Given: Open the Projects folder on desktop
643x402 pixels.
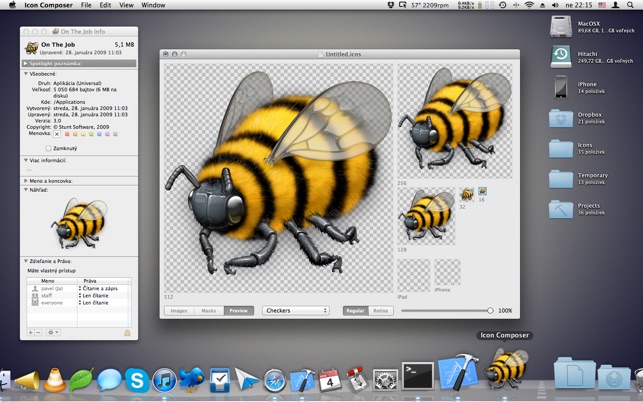Looking at the screenshot, I should tap(561, 209).
